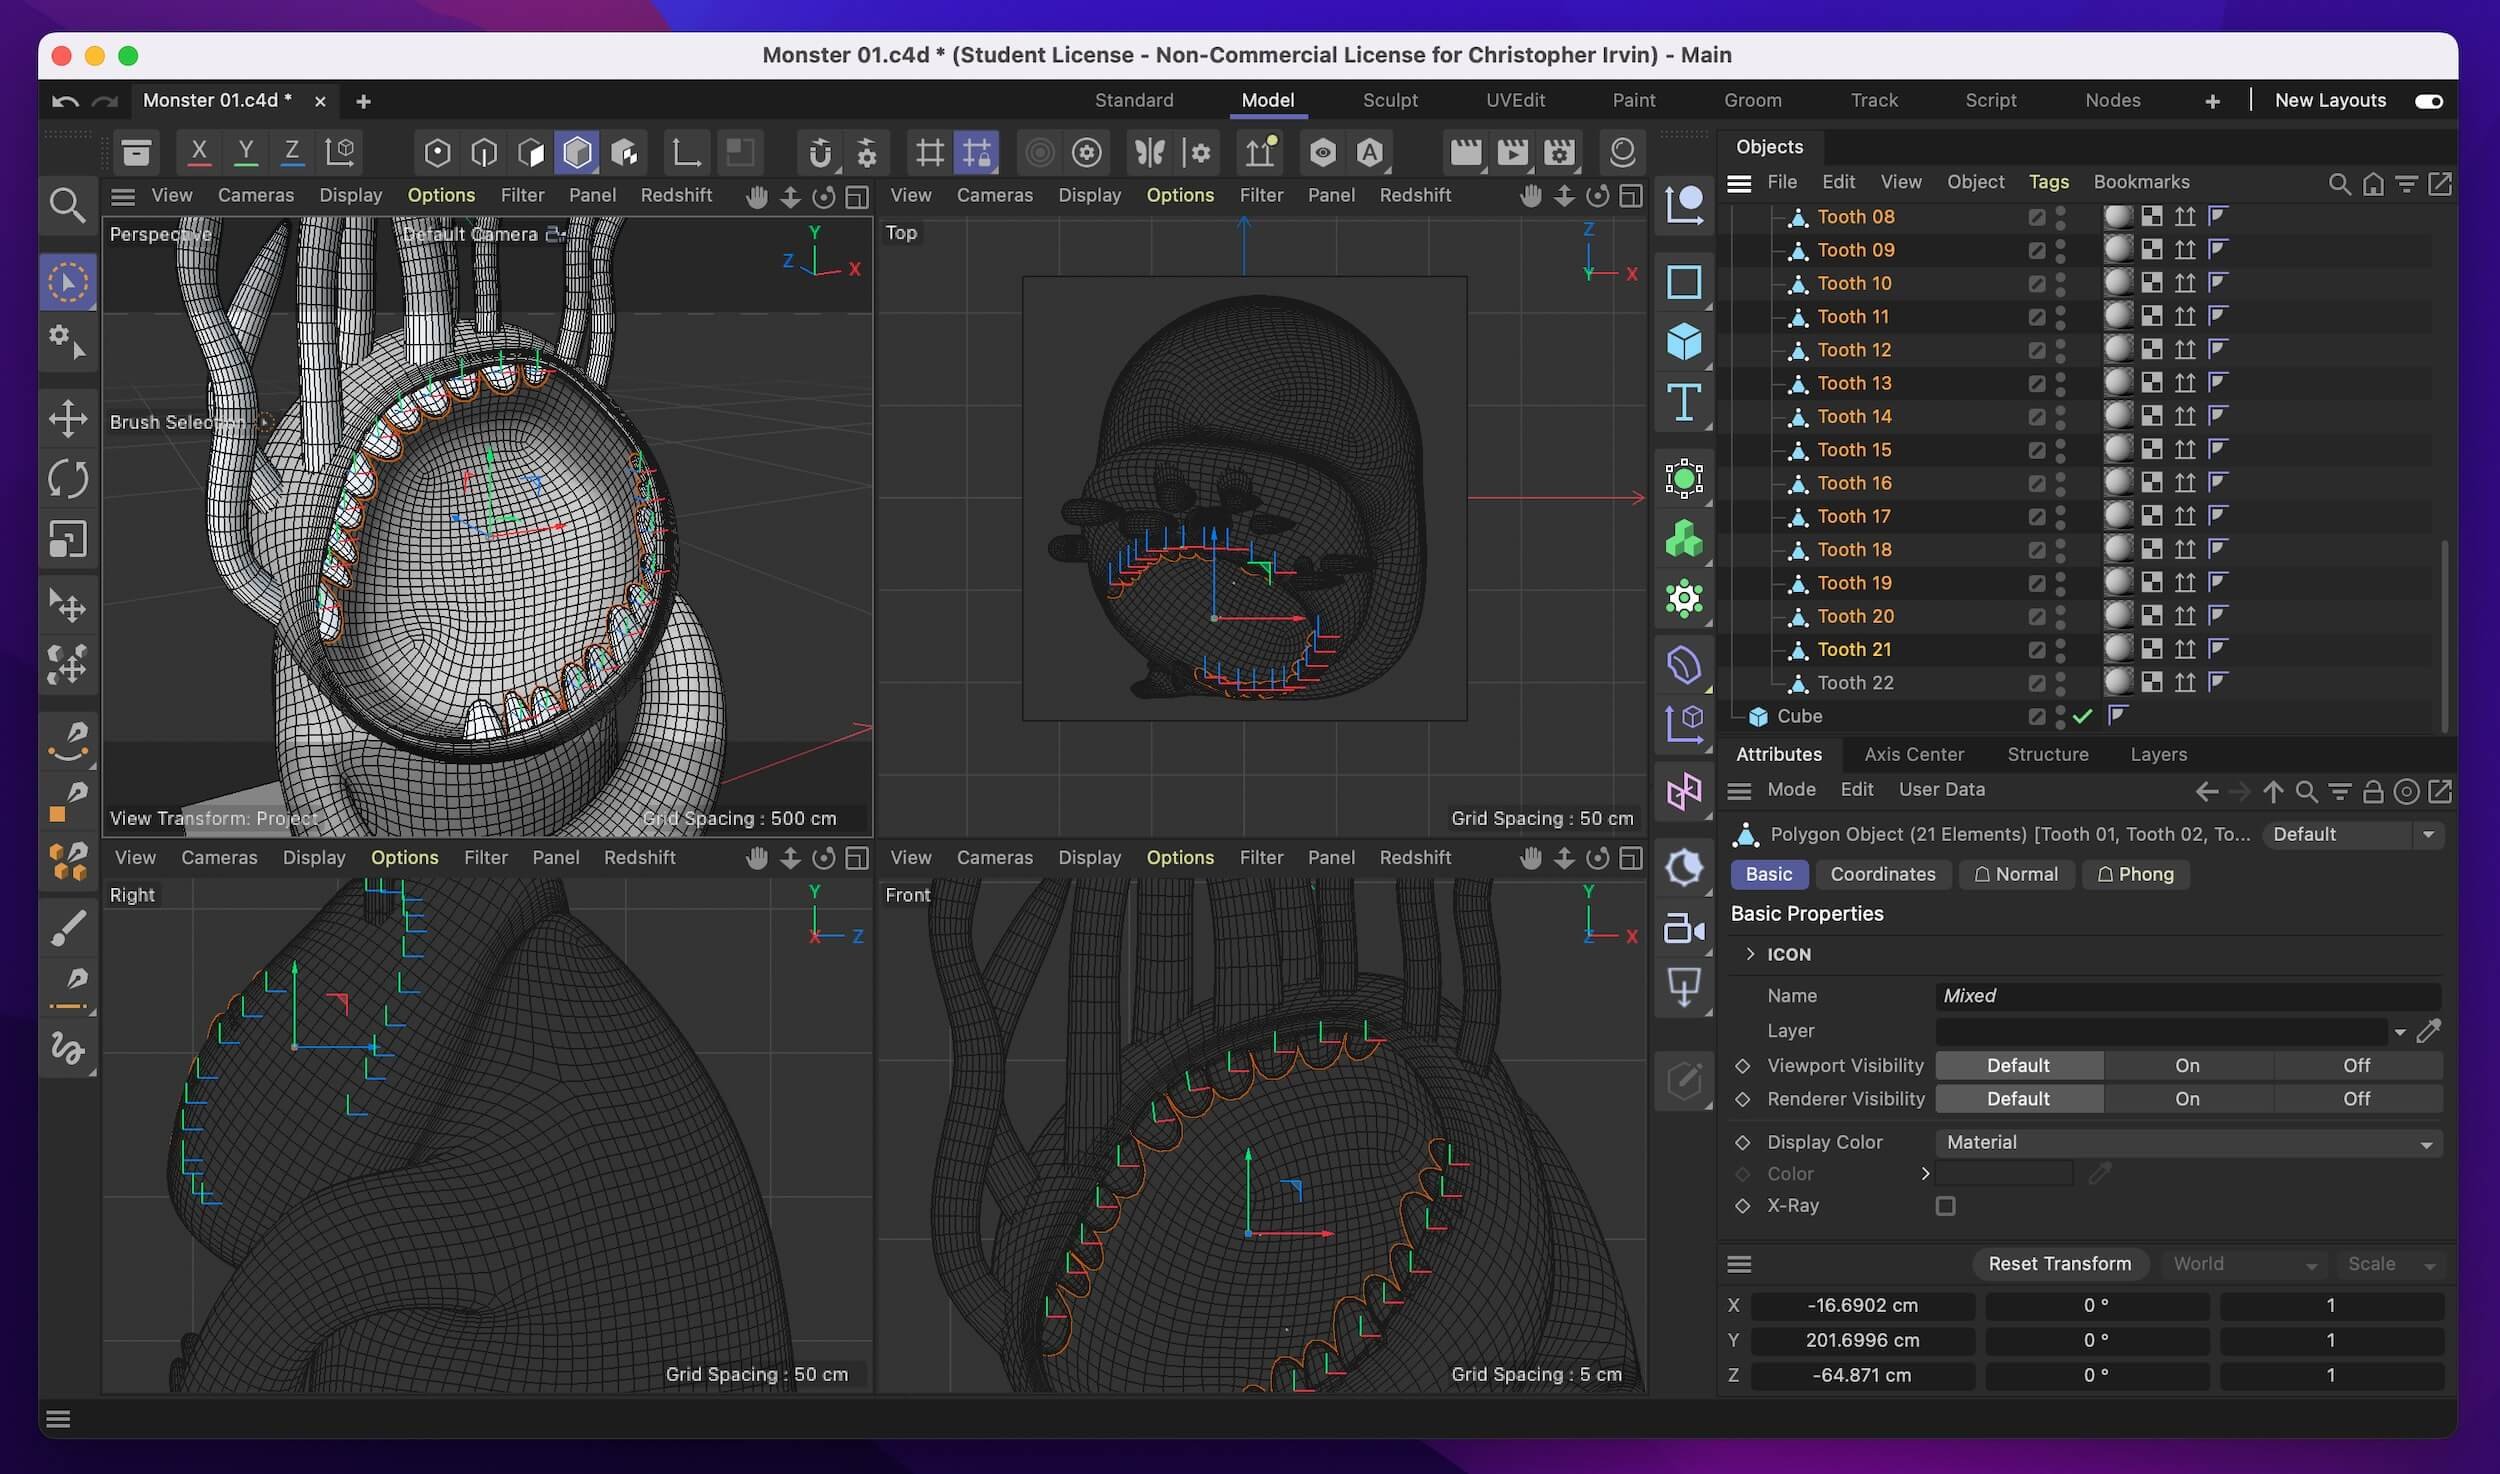Screen dimensions: 2500x1474
Task: Click the Objects panel search magnifier
Action: [2339, 184]
